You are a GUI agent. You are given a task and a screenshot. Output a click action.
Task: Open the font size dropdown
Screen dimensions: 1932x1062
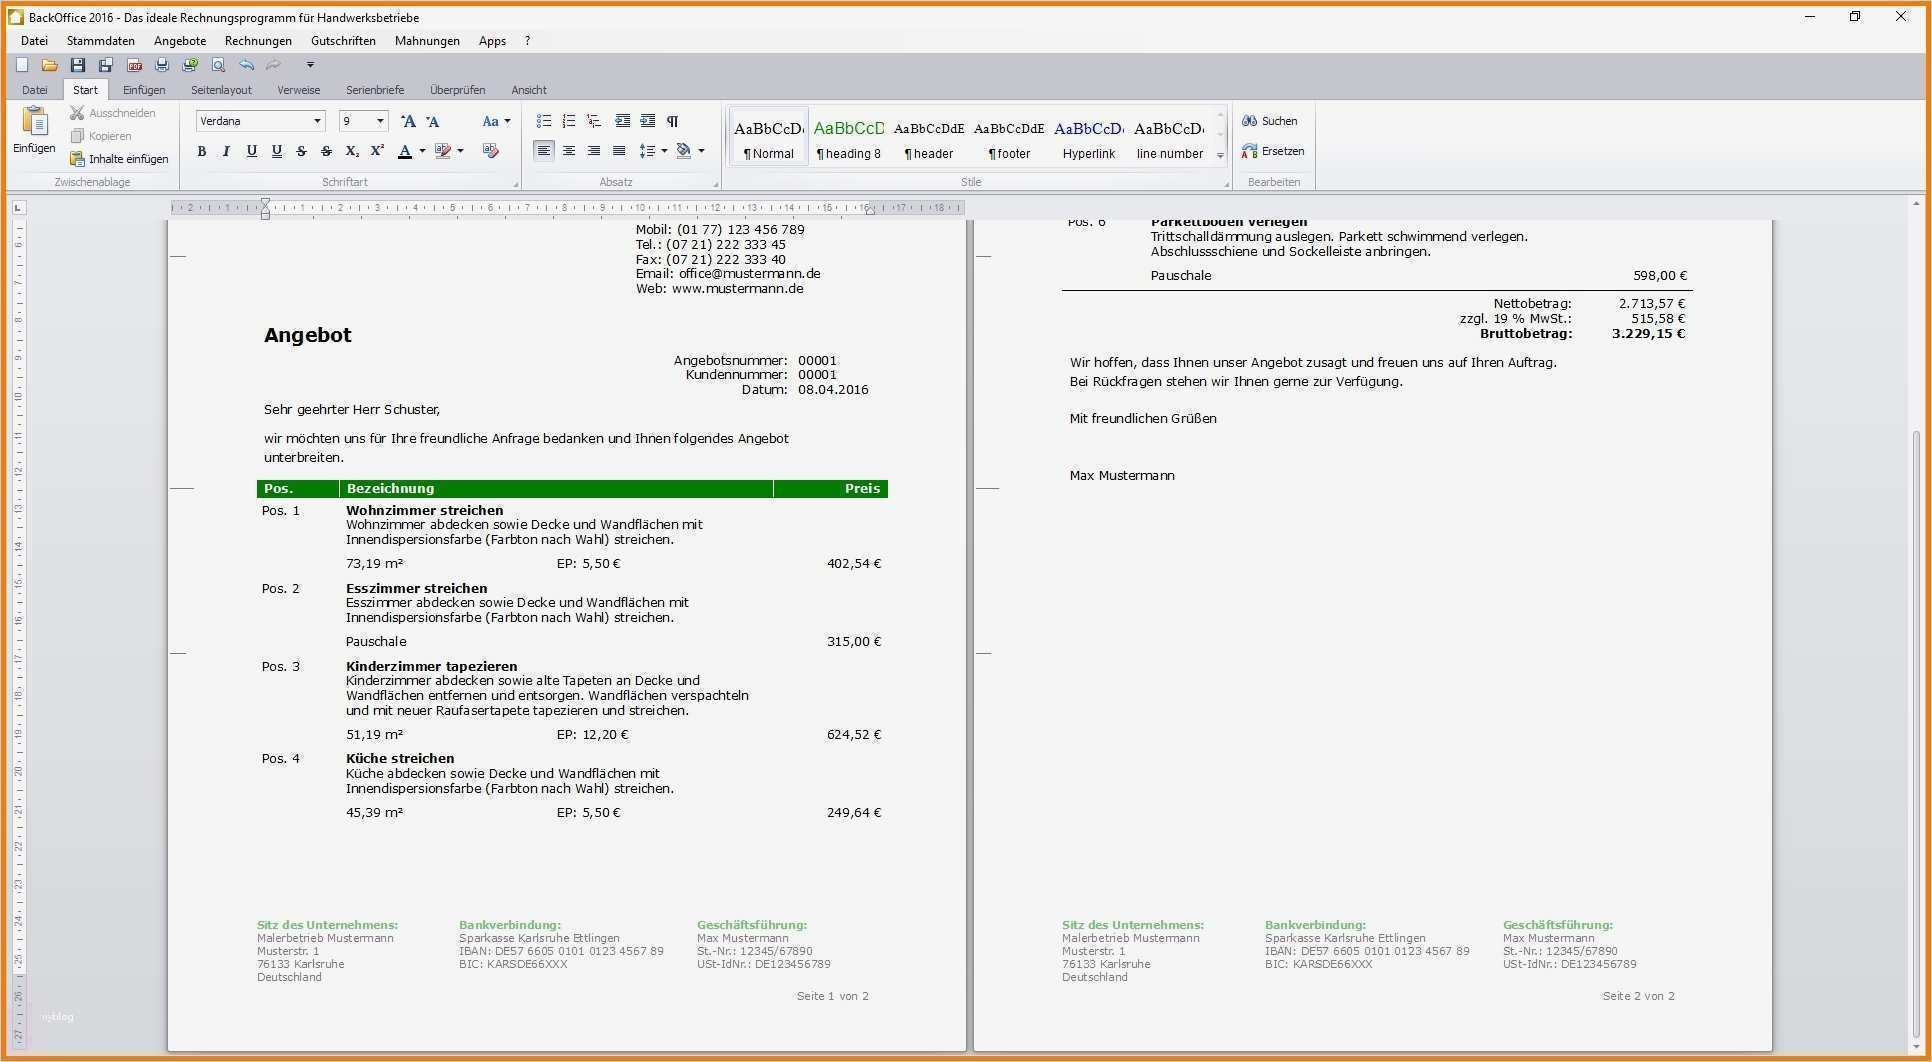pyautogui.click(x=380, y=121)
